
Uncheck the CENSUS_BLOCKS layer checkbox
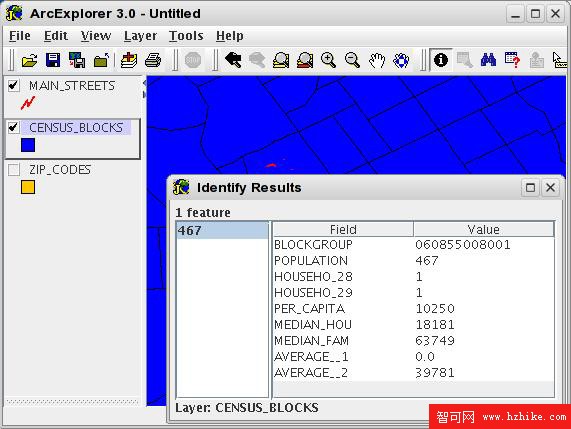point(14,128)
